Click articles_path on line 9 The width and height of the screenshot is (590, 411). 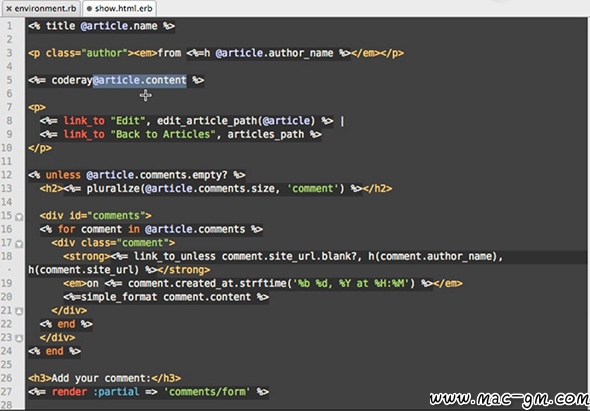pyautogui.click(x=266, y=134)
